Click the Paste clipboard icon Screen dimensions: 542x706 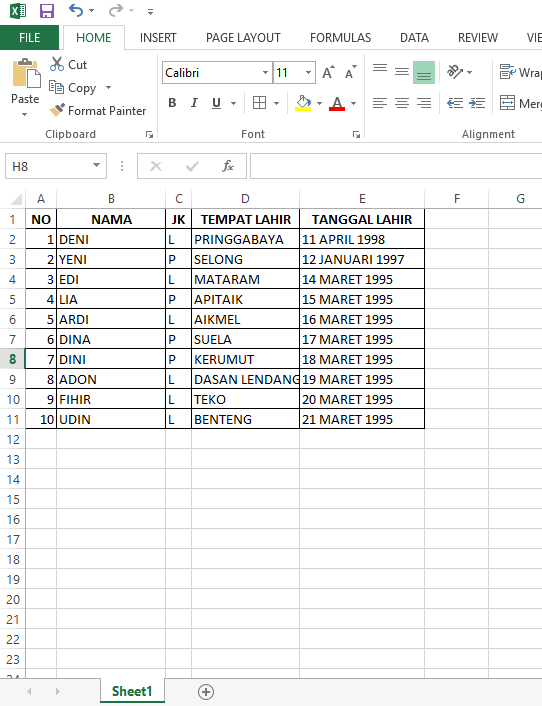click(x=26, y=73)
